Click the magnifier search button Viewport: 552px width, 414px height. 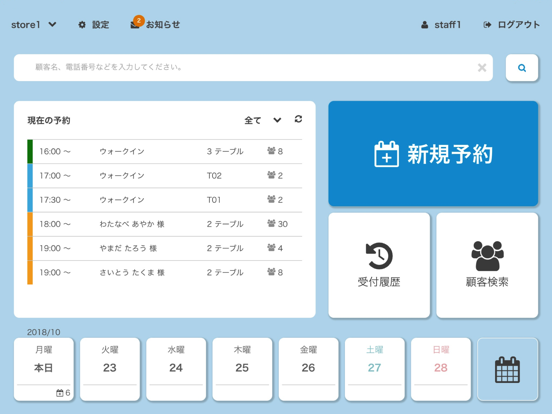[x=522, y=68]
